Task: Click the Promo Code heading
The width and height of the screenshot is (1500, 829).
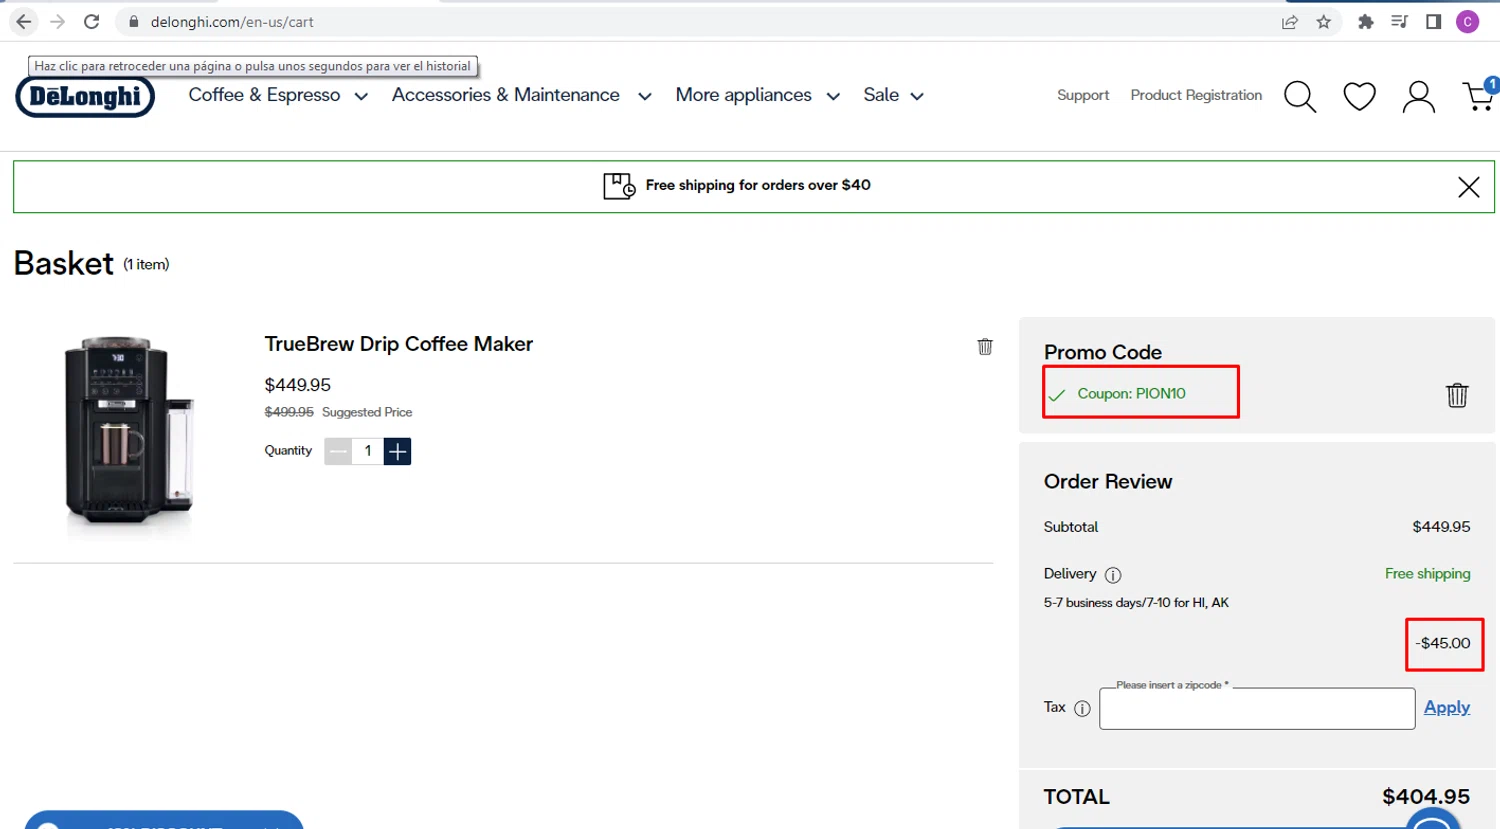Action: (x=1103, y=352)
